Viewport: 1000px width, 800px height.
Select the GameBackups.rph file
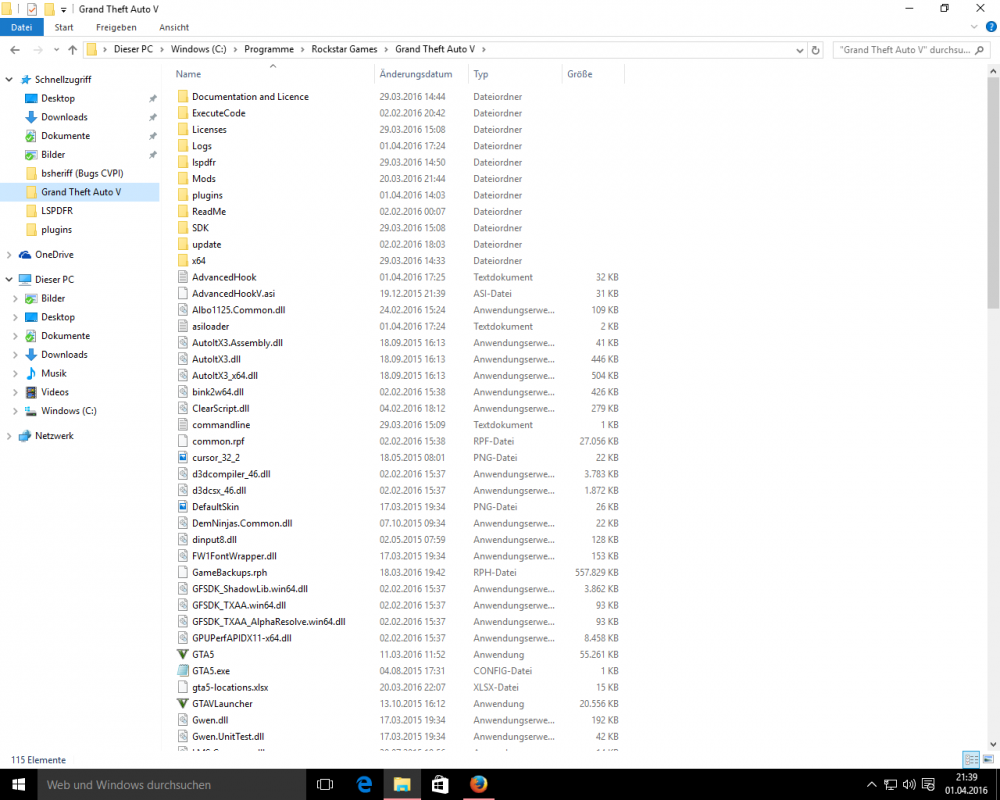click(230, 573)
